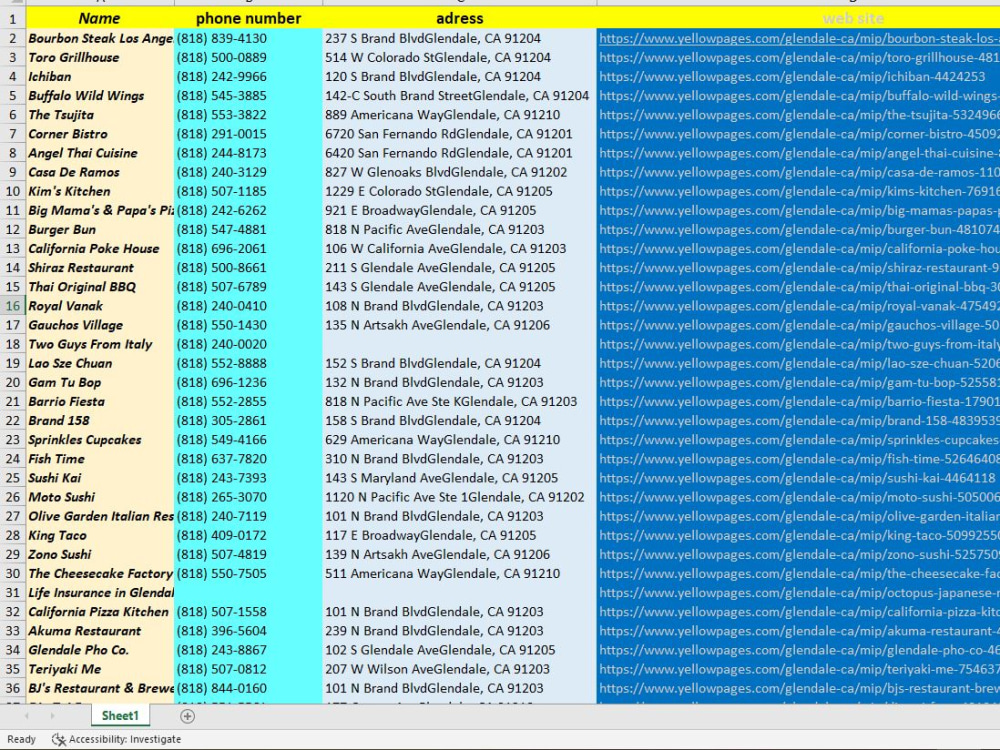Screen dimensions: 1000x750
Task: Select the Lao Sze Chuan cell
Action: [x=99, y=363]
